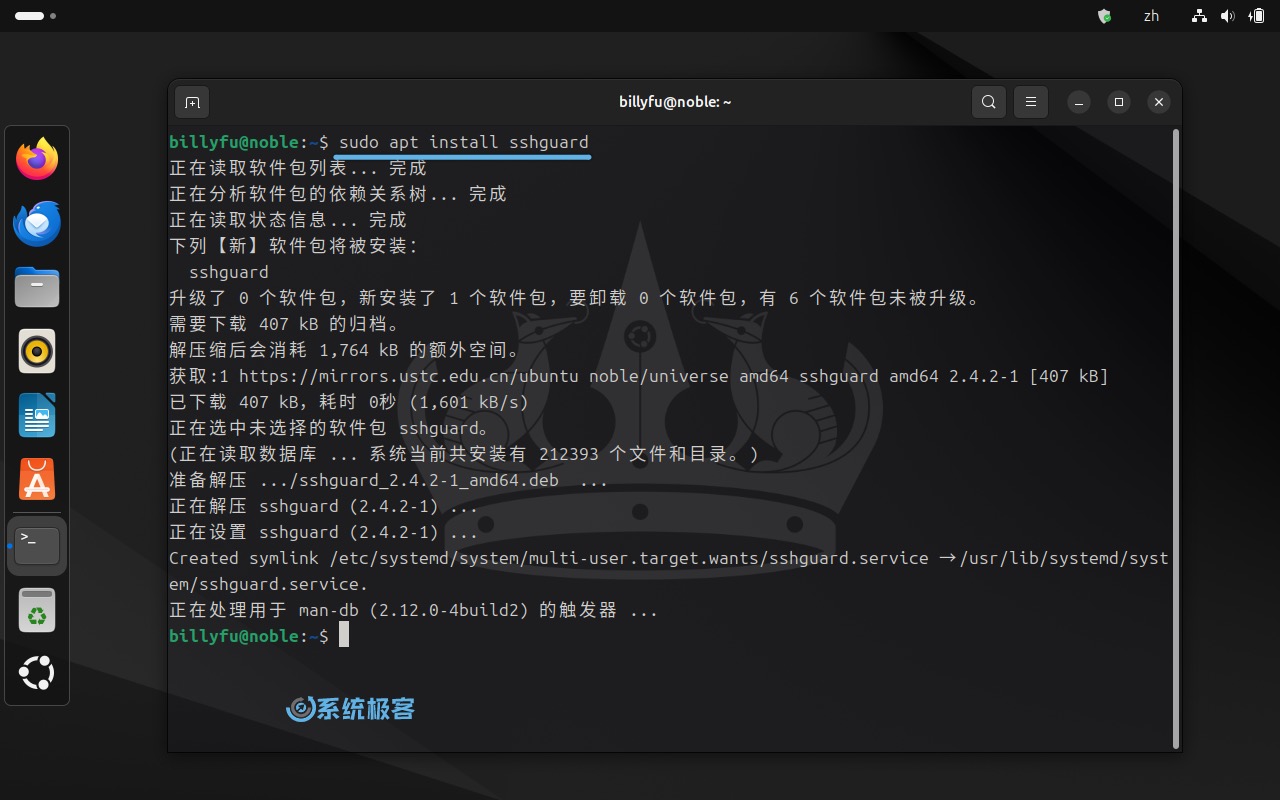Click the line '下列【新】软件包将被安装:'
1280x800 pixels.
click(294, 246)
